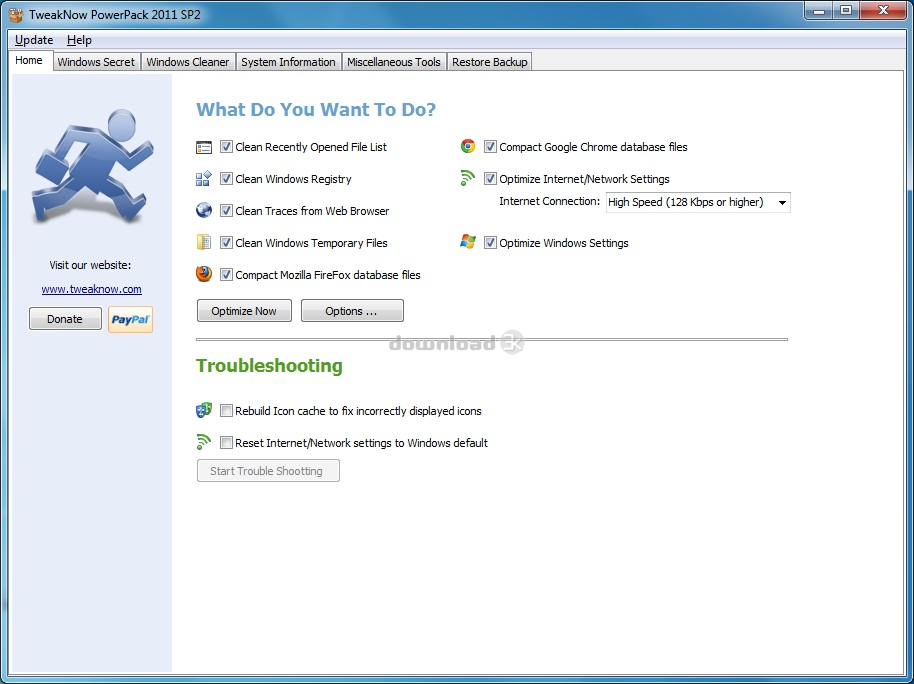This screenshot has width=914, height=684.
Task: Click the Windows Temporary Files folder icon
Action: click(203, 243)
